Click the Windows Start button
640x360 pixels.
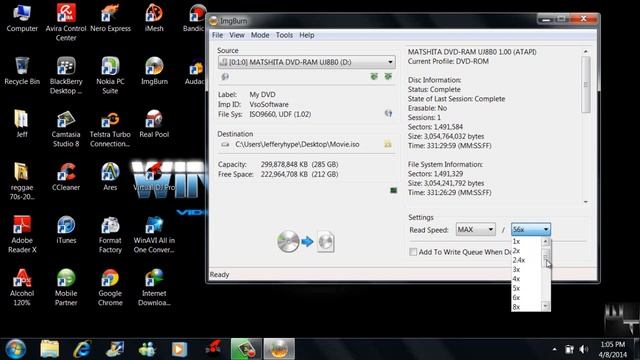click(16, 349)
